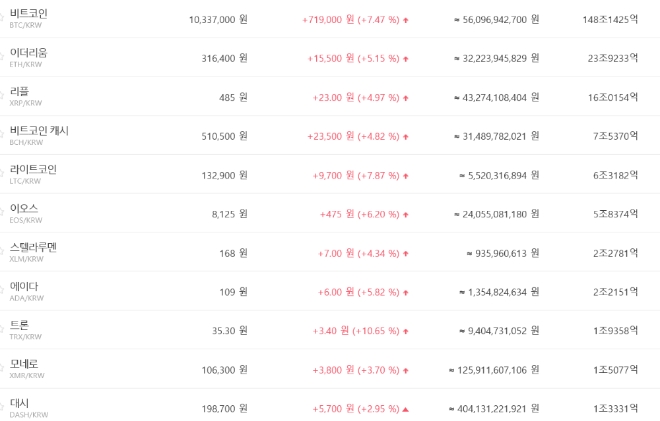This screenshot has width=660, height=421.
Task: Click the rise arrow in the Ripple row
Action: point(406,98)
